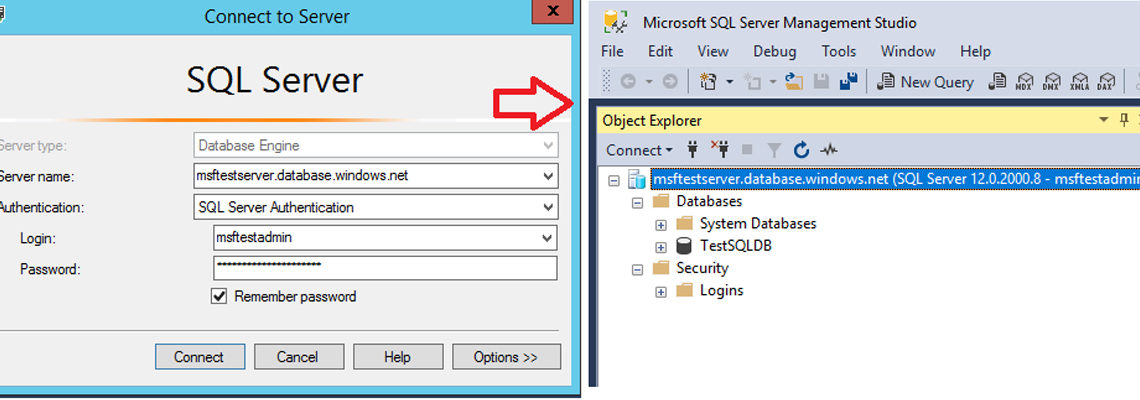Click the DAX query icon
The image size is (1140, 400).
[x=1106, y=81]
